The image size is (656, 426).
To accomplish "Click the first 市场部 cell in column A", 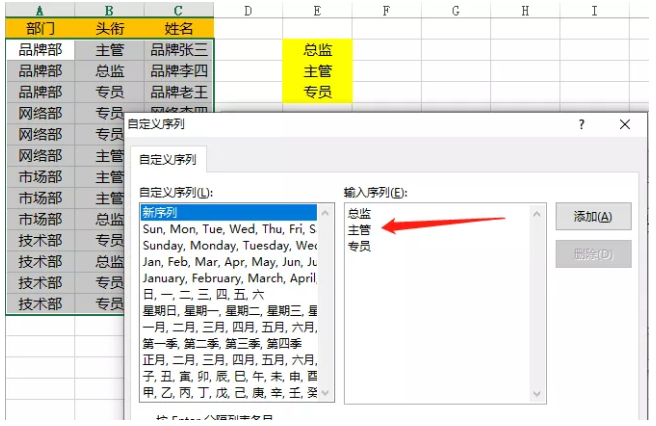I will tap(40, 177).
